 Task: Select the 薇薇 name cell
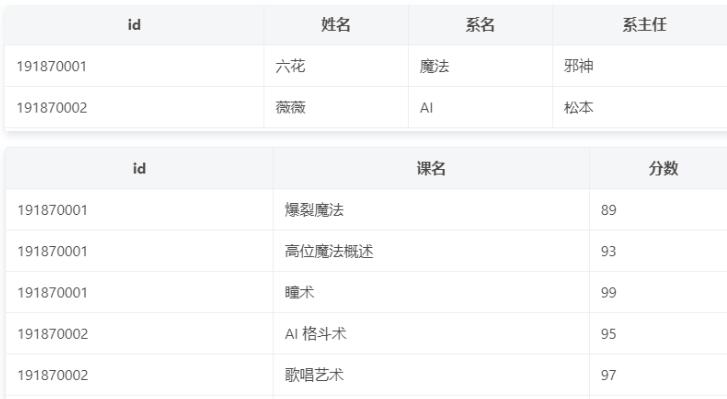pos(336,108)
